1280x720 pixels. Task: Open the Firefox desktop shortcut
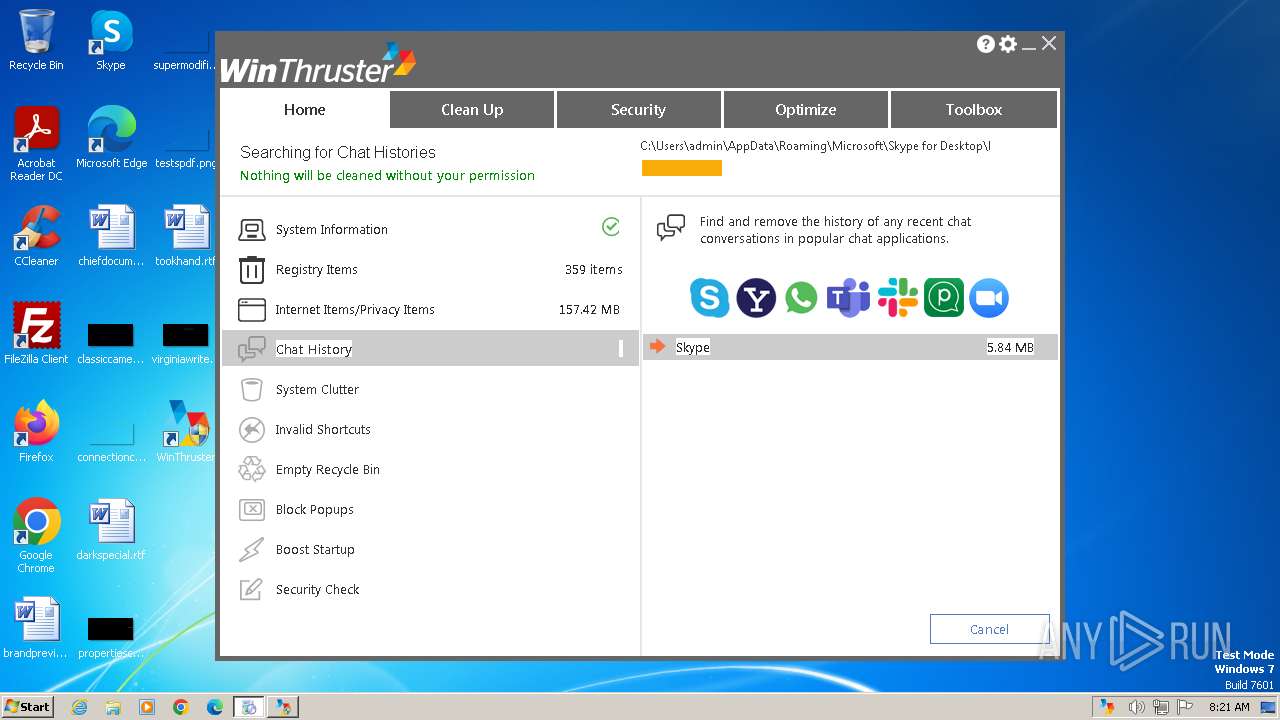click(36, 432)
